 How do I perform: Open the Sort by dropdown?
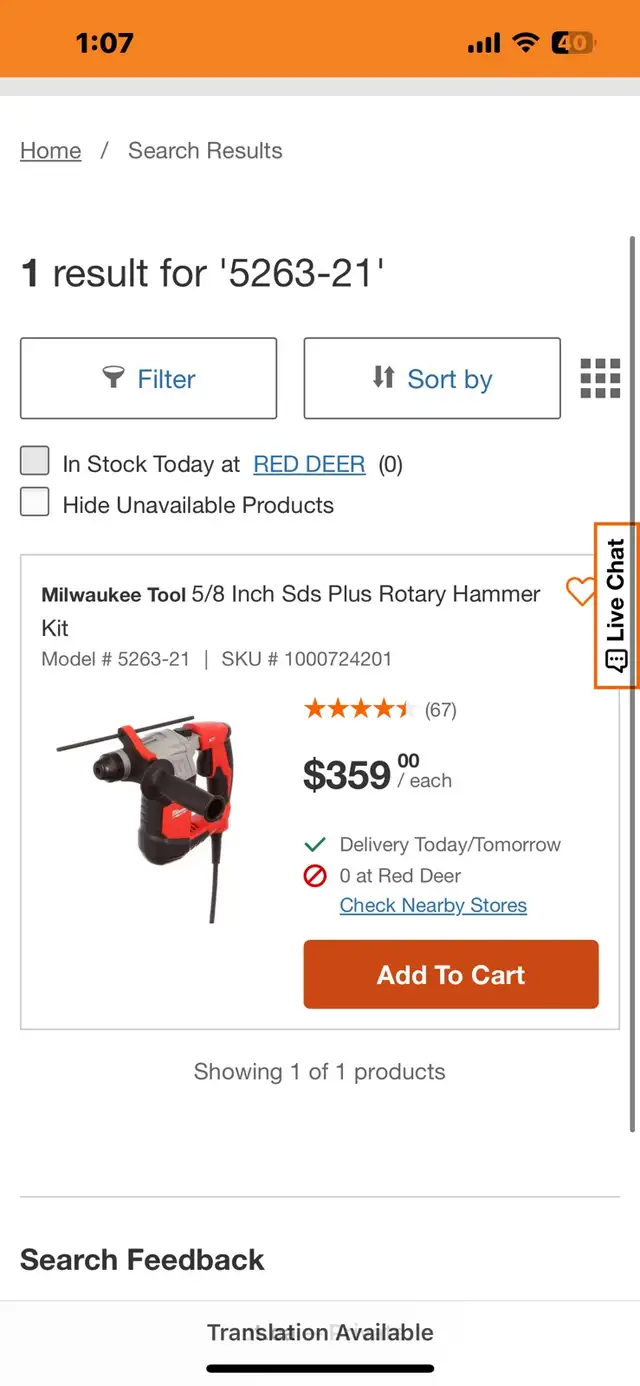[432, 378]
